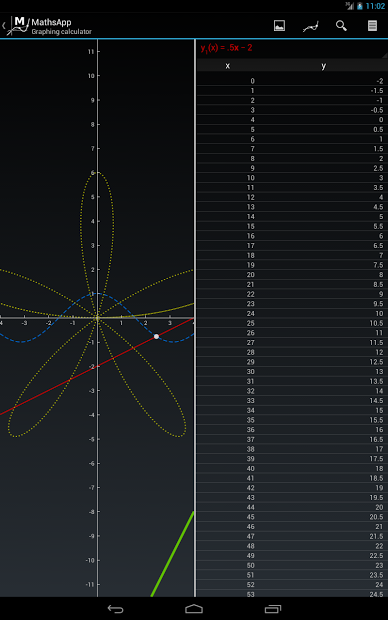This screenshot has width=388, height=620.
Task: Select the table row with x value 10
Action: pos(292,178)
